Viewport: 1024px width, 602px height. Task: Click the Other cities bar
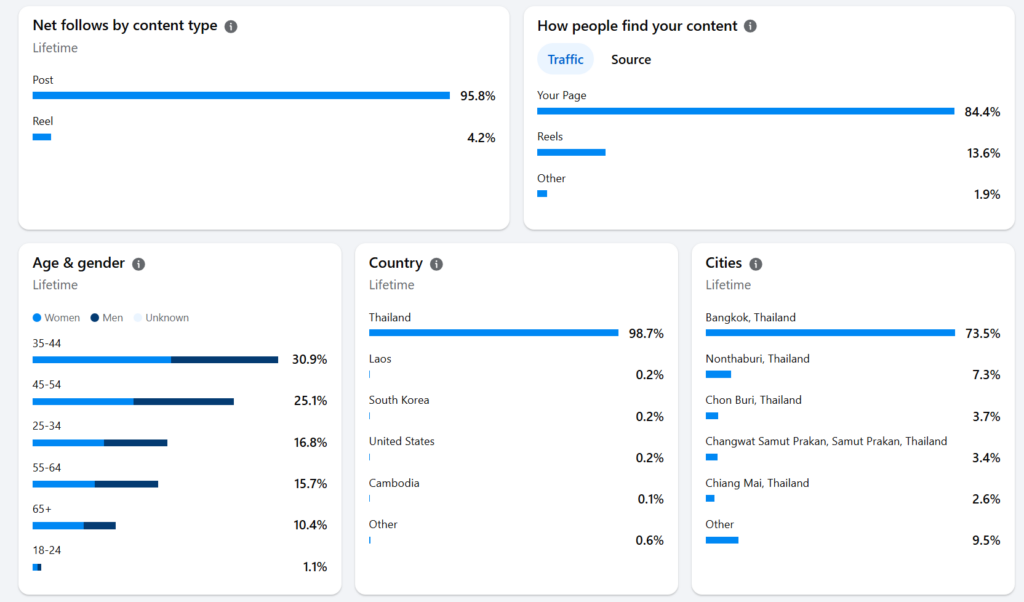point(722,540)
